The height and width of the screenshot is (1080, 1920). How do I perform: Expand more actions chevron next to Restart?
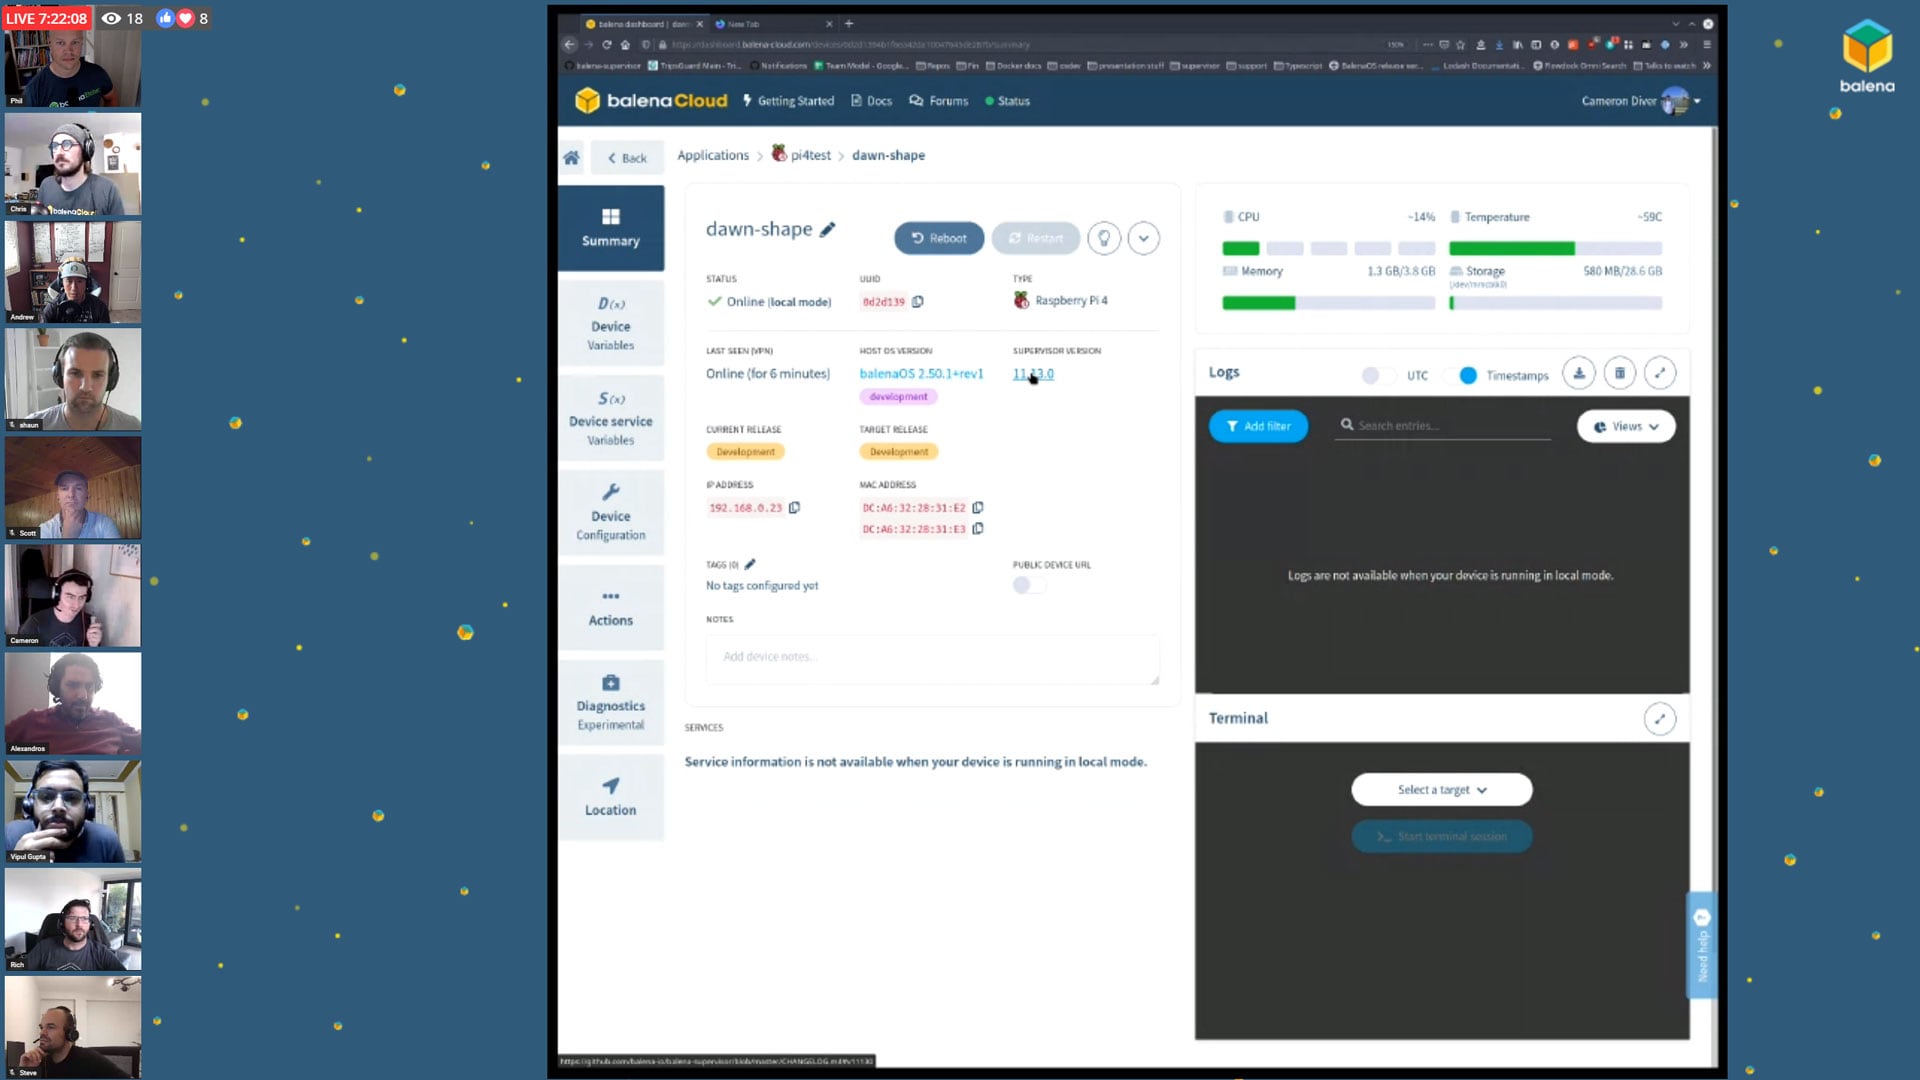[1143, 238]
